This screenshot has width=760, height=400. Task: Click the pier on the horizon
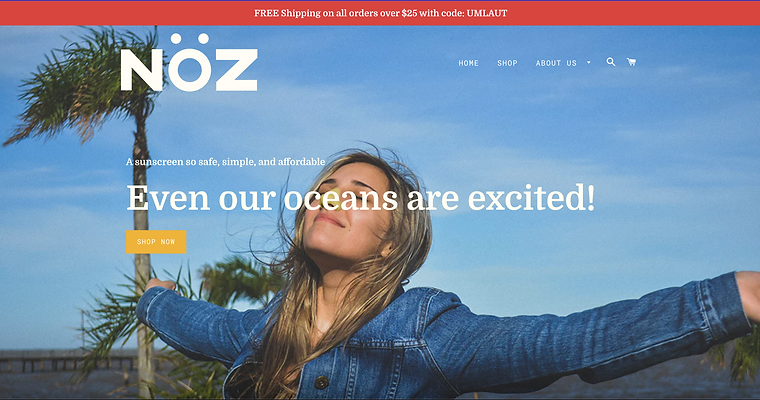coord(68,361)
